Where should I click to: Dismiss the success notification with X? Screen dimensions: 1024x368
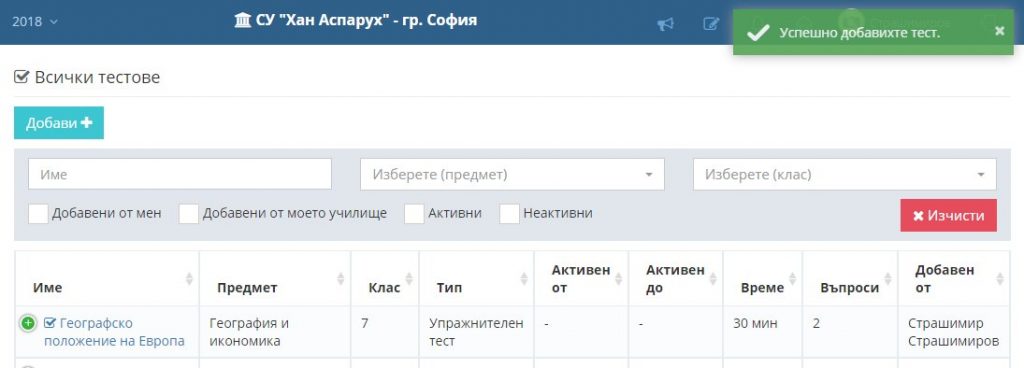999,31
